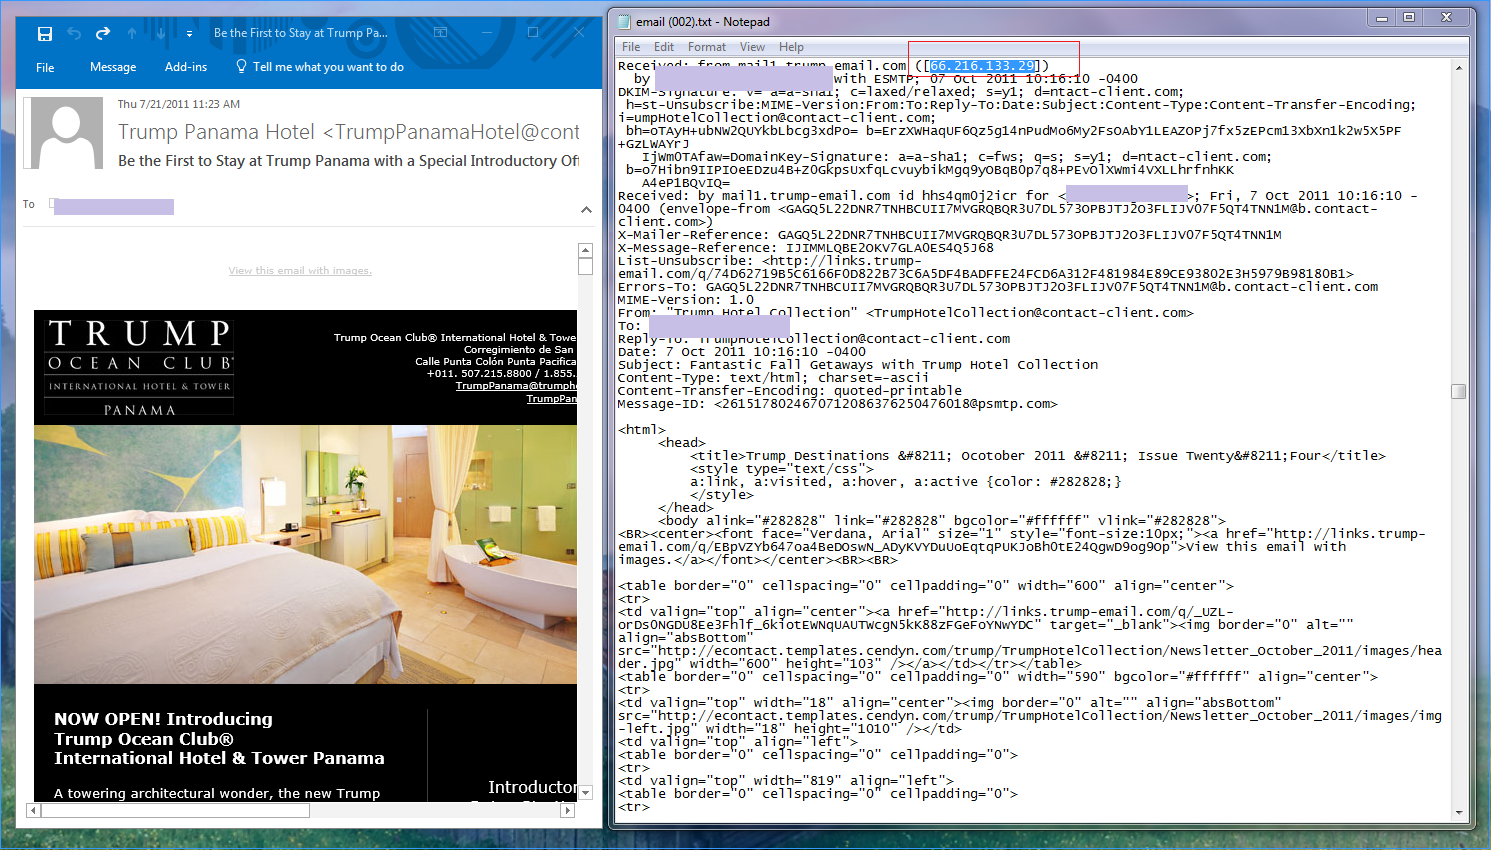Open Notepad's Format menu
Viewport: 1491px width, 850px height.
point(707,47)
